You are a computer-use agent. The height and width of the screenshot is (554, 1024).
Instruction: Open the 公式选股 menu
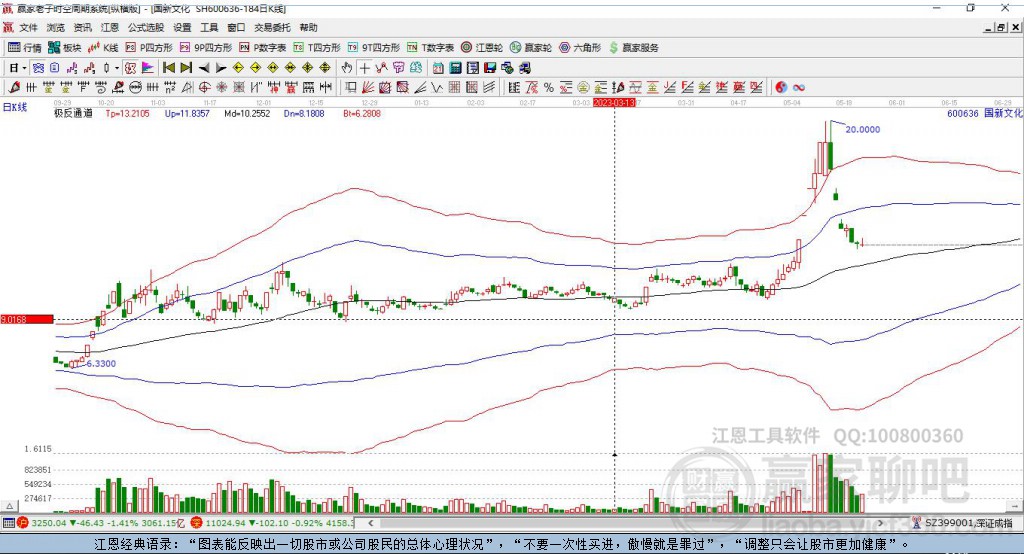144,27
